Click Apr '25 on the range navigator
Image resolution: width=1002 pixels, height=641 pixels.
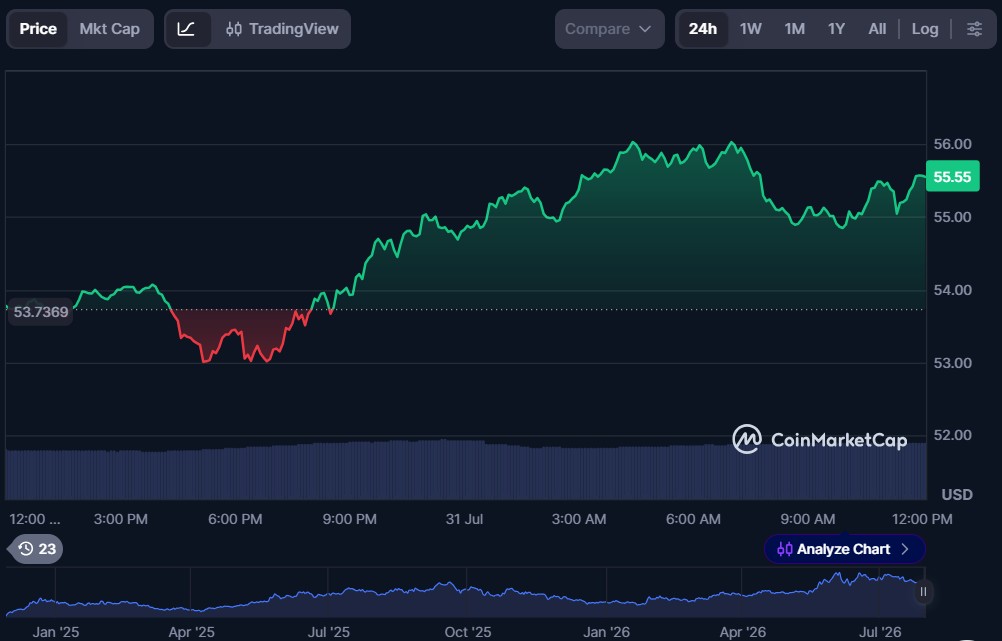pos(192,632)
